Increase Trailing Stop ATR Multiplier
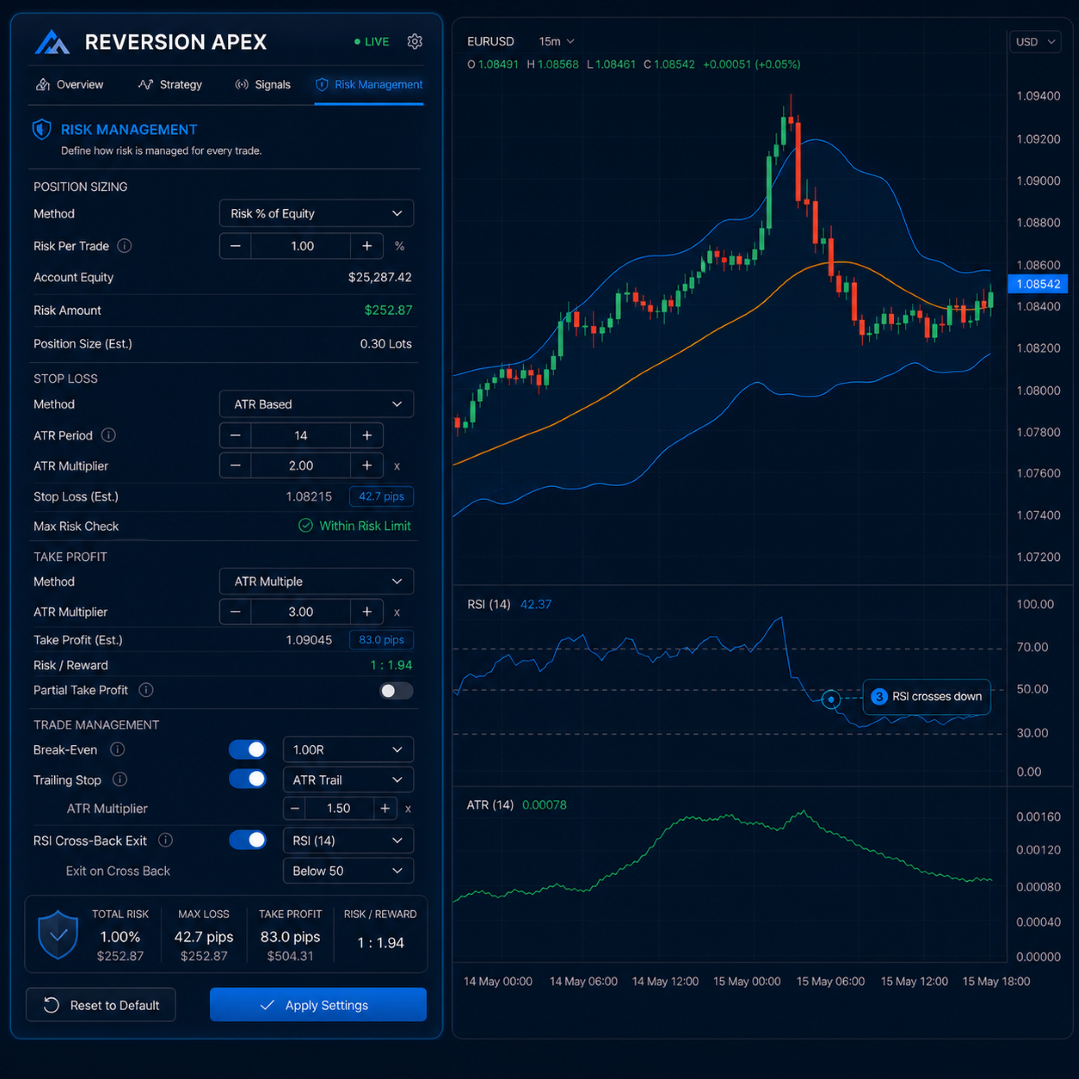Screen dimensions: 1079x1079 (x=385, y=809)
